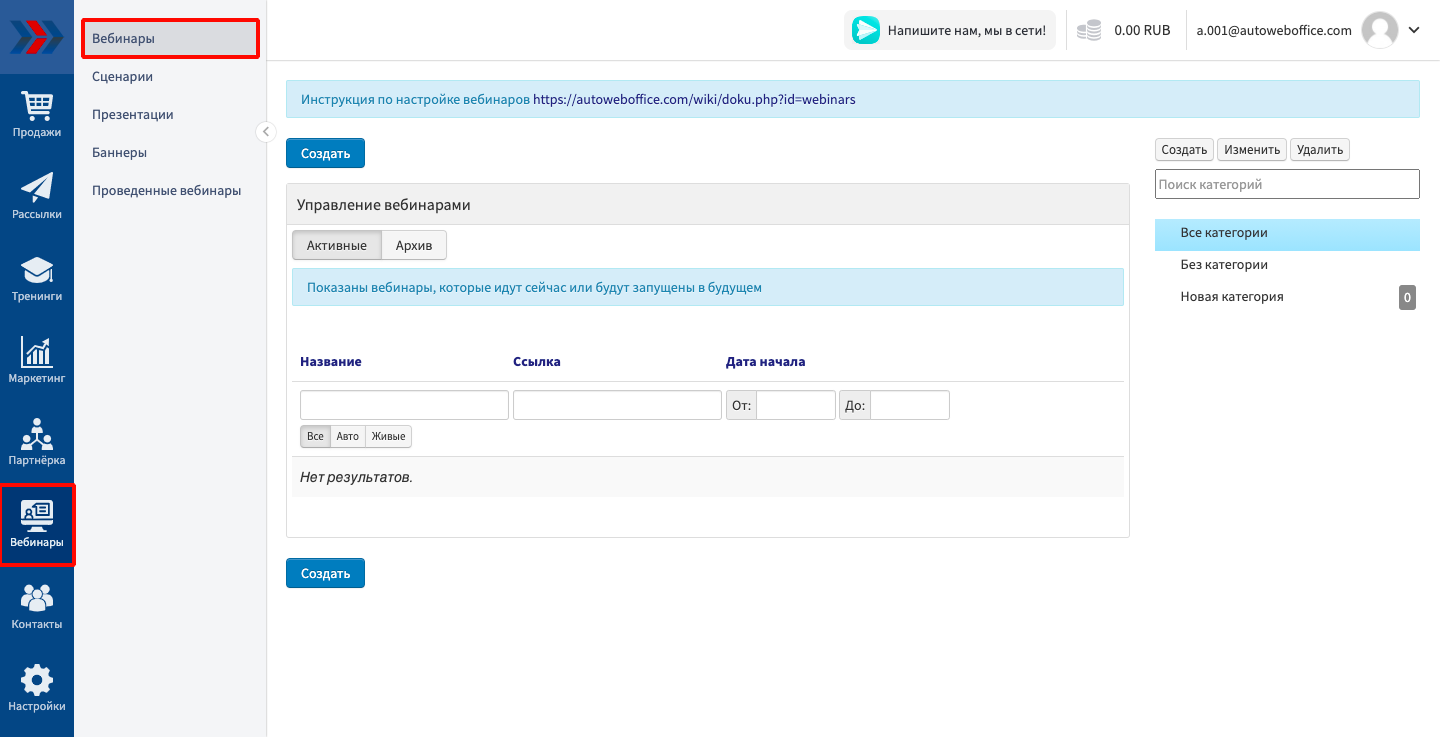Image resolution: width=1440 pixels, height=737 pixels.
Task: Collapse the left submenu panel
Action: point(266,132)
